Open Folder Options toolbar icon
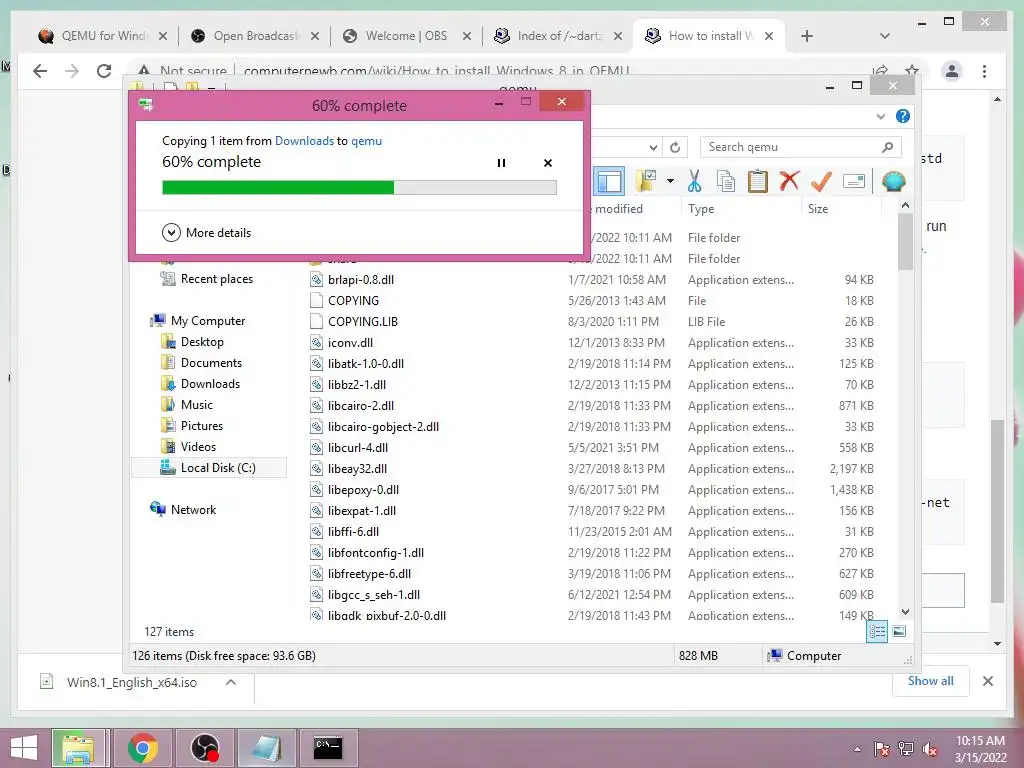Screen dimensions: 1024x768 point(646,181)
